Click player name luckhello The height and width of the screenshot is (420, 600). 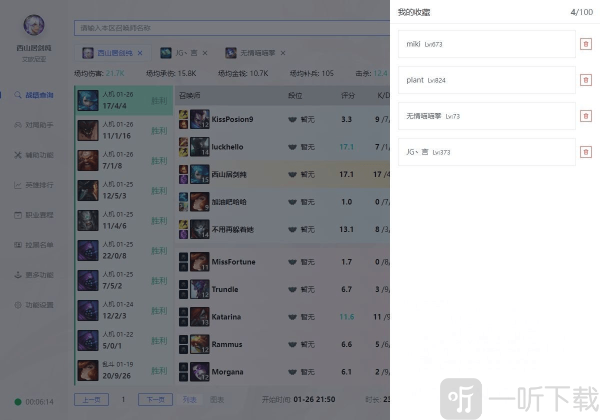[227, 147]
